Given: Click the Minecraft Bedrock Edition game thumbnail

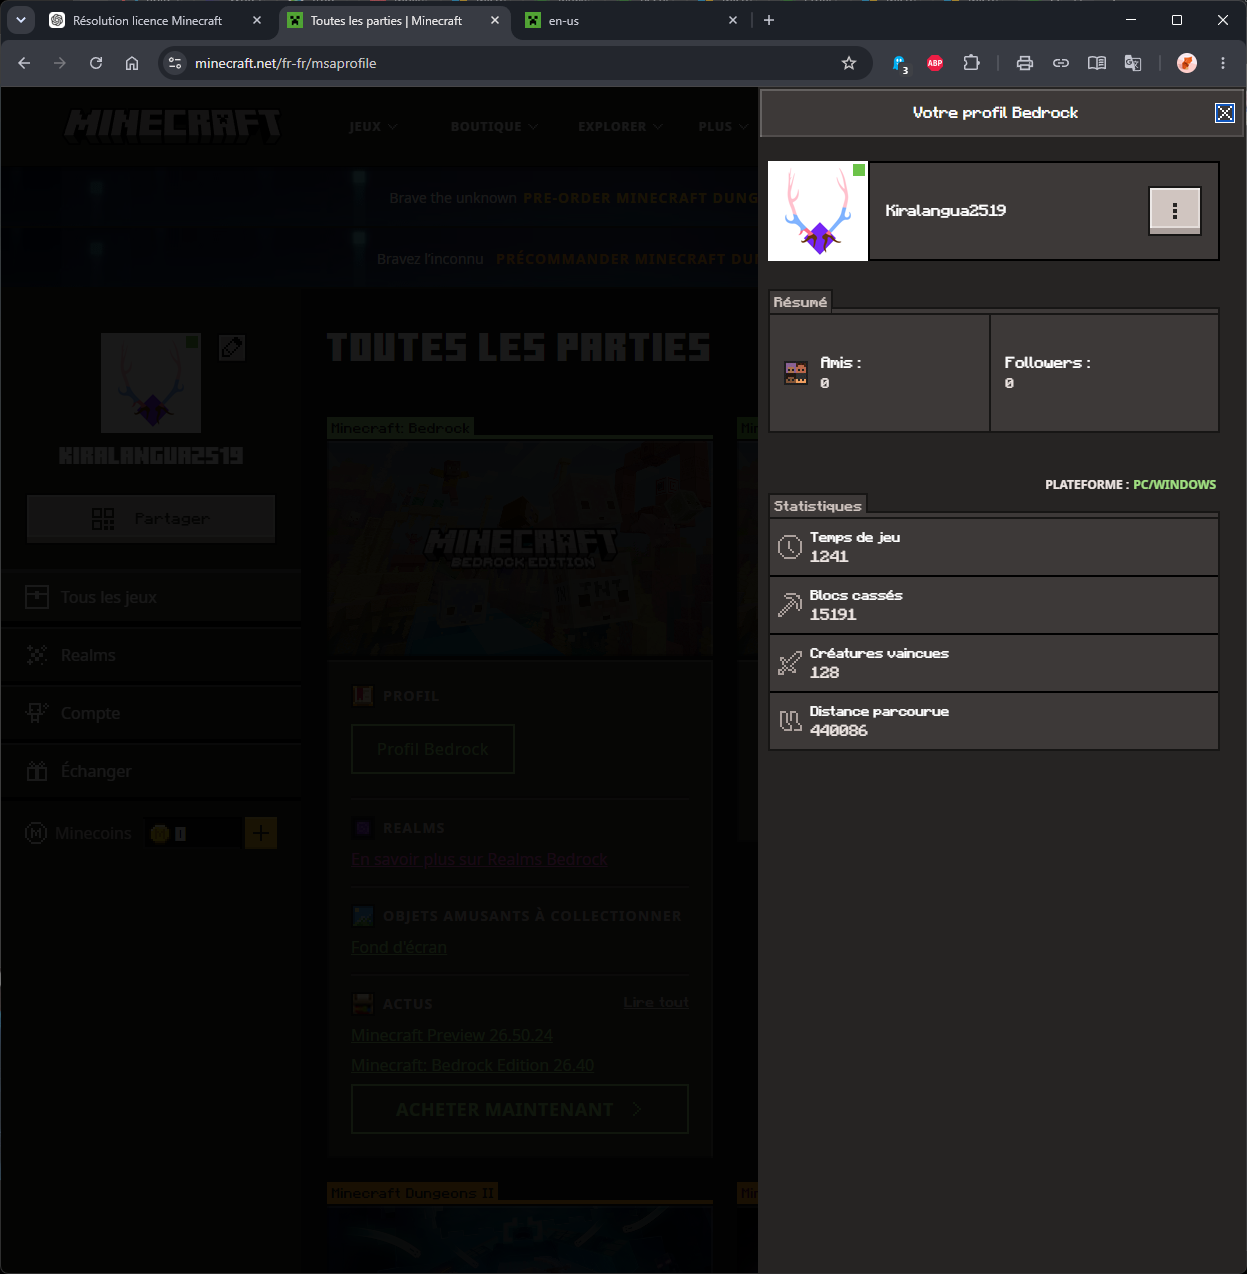Looking at the screenshot, I should (x=520, y=548).
